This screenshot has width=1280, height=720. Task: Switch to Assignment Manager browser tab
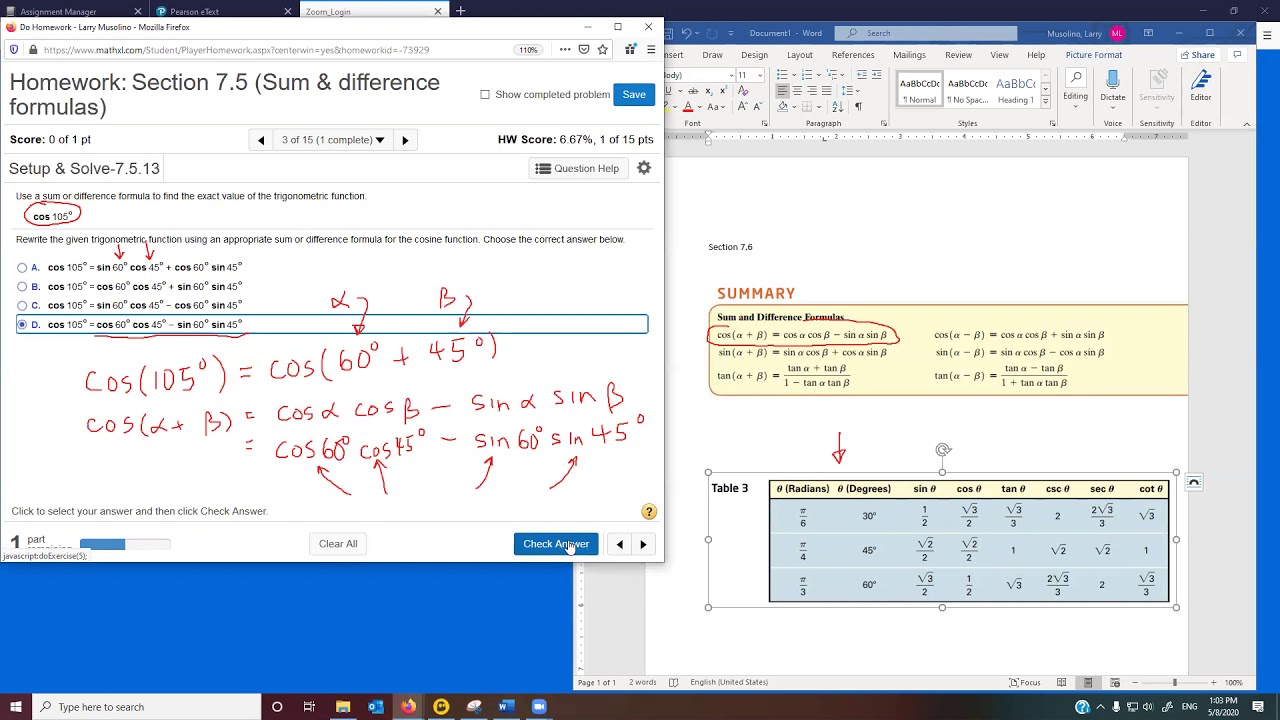click(66, 11)
